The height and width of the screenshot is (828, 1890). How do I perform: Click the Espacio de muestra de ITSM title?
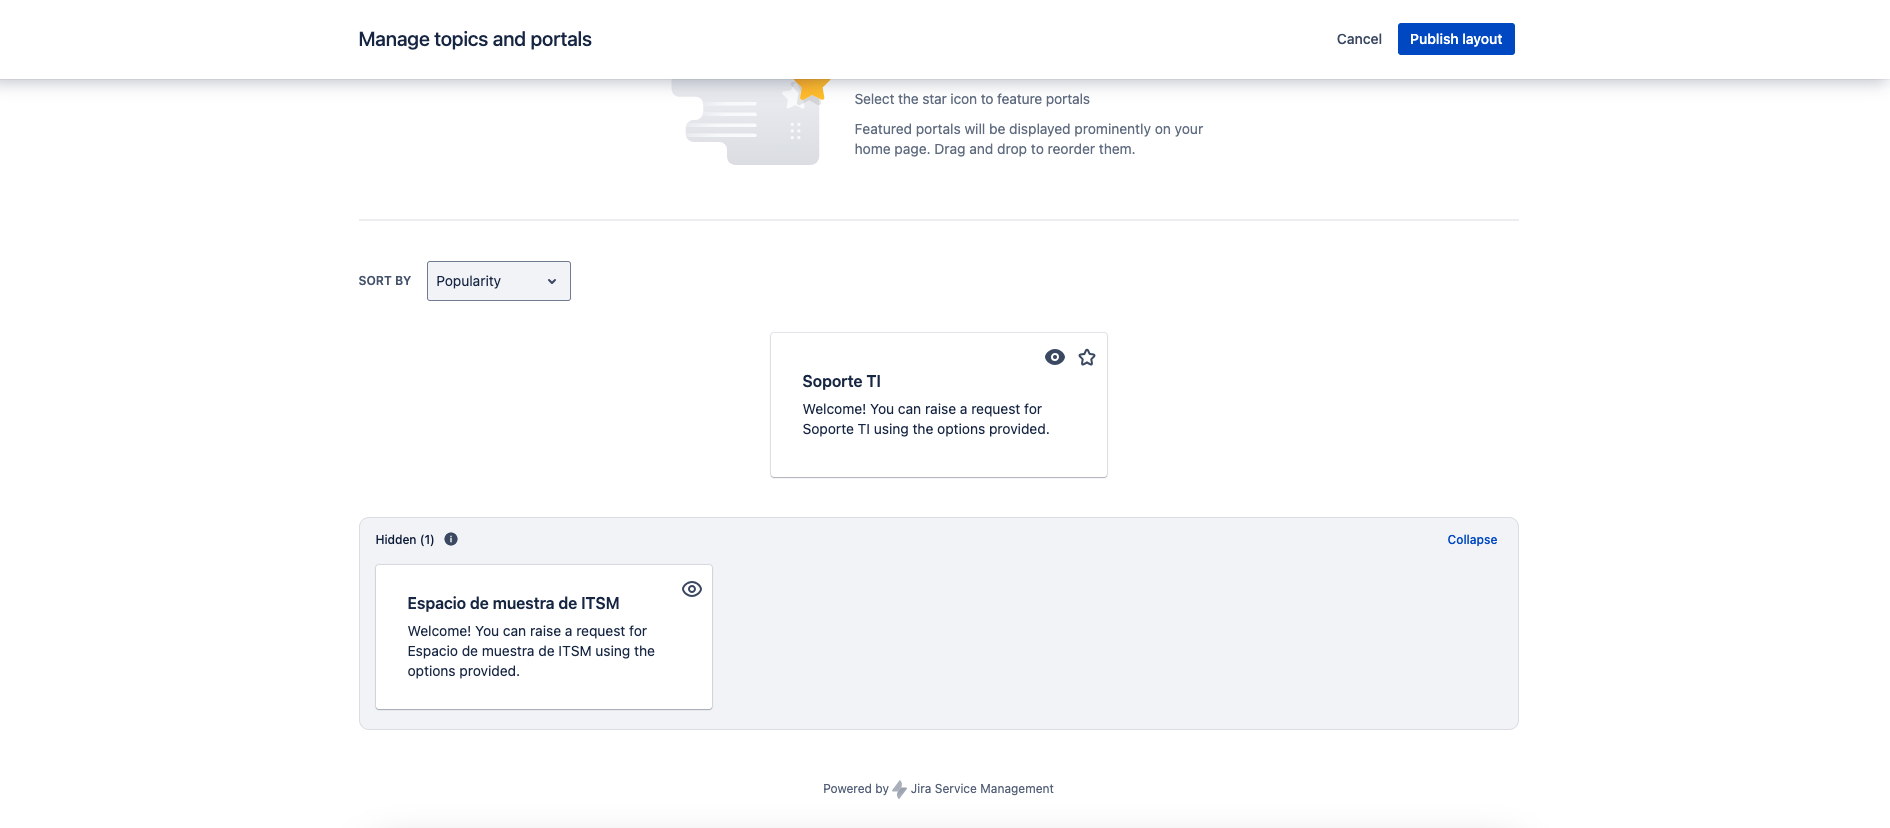pyautogui.click(x=513, y=603)
